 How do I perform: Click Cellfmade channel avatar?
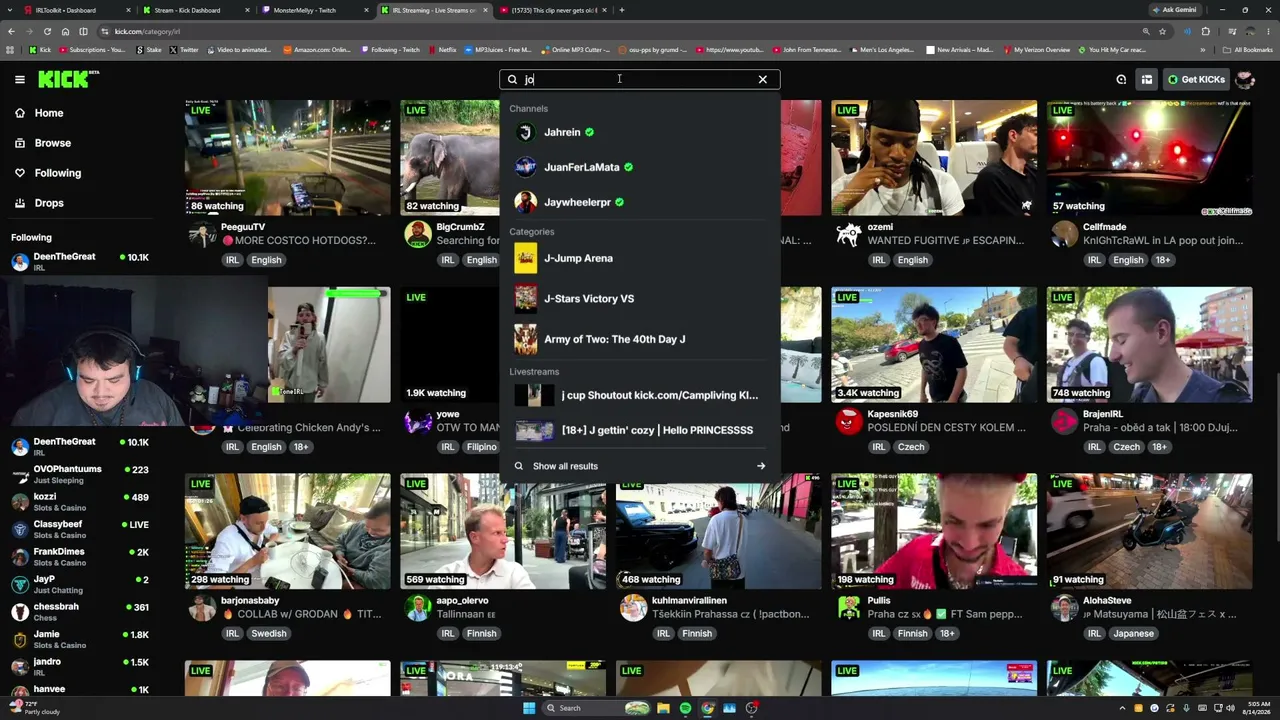[1065, 234]
